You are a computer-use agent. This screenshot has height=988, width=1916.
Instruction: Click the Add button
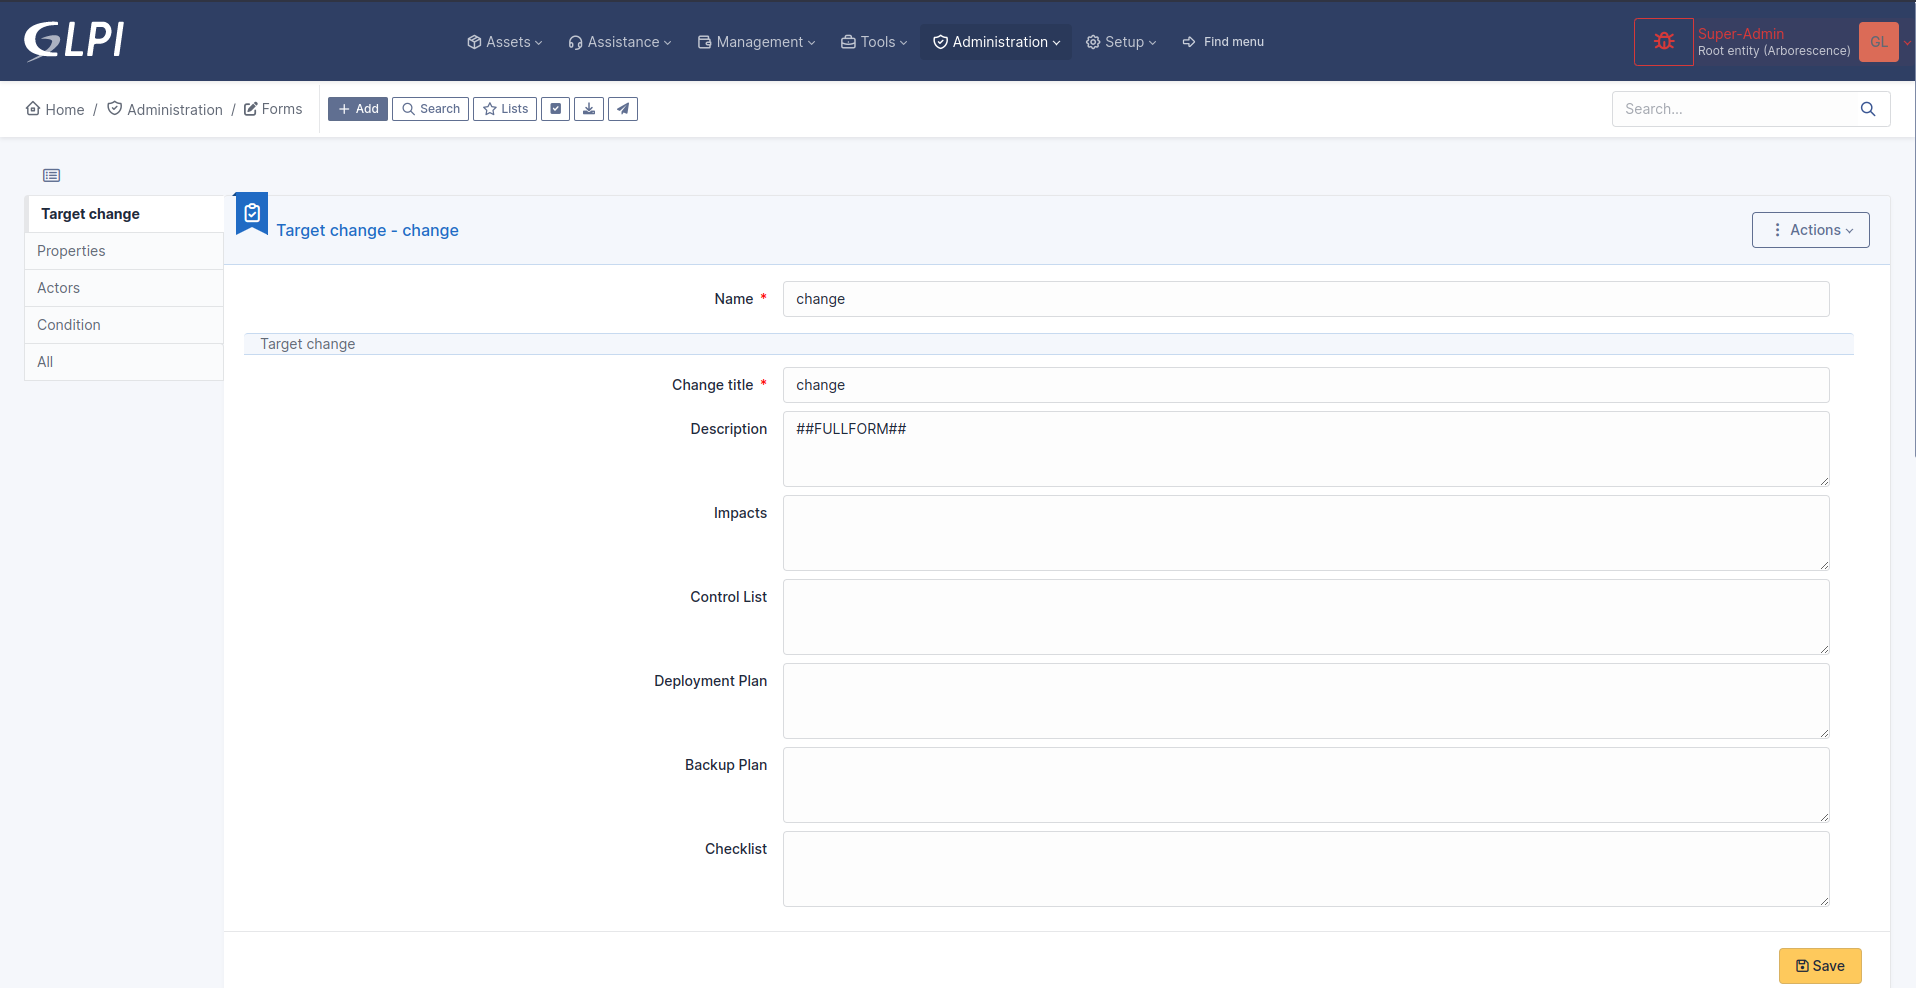(357, 108)
